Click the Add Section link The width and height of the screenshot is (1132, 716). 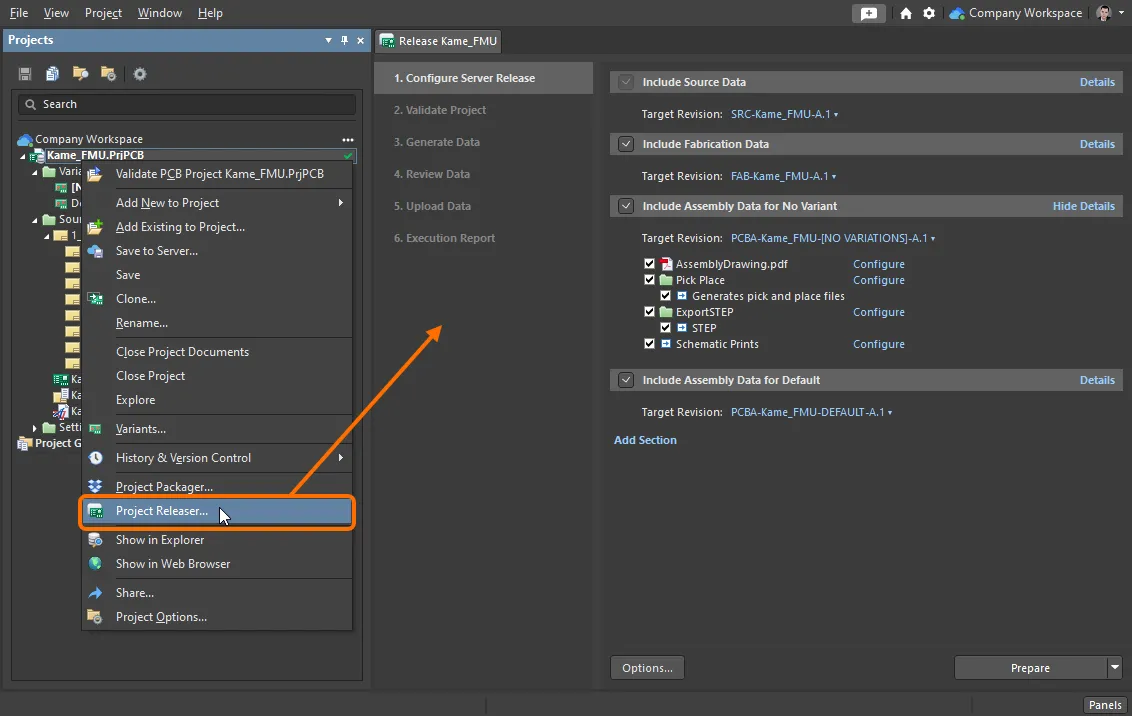click(x=645, y=440)
